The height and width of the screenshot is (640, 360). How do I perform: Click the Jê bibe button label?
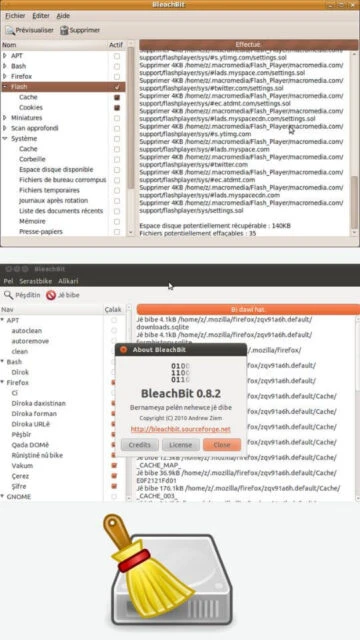(69, 295)
